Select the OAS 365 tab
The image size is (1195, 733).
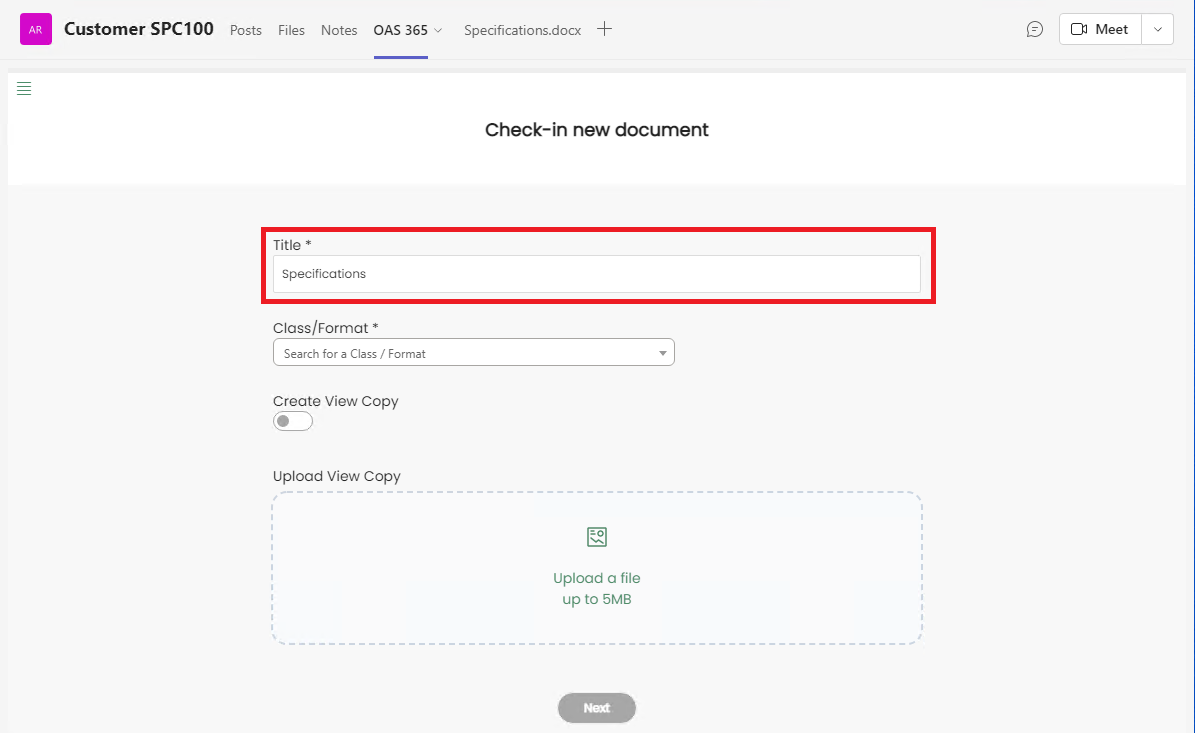[x=400, y=30]
